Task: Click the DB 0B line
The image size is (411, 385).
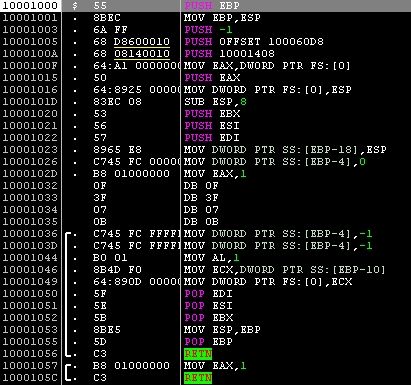Action: [201, 222]
